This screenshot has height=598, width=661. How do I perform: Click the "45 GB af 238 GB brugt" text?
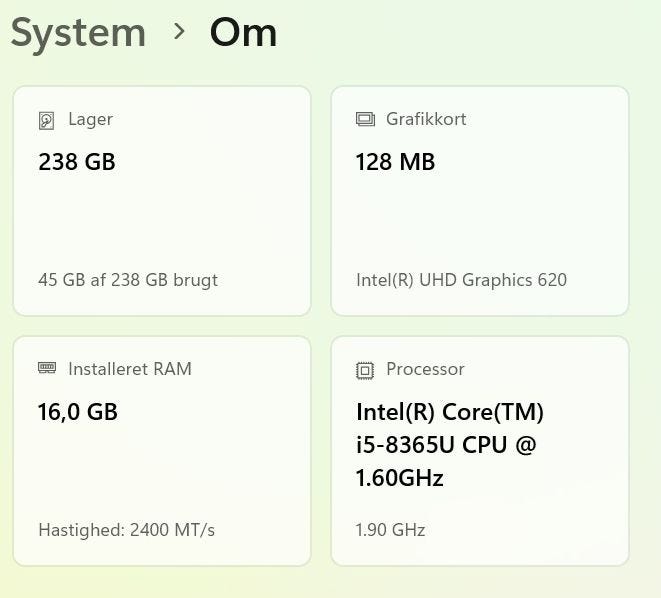[x=128, y=280]
